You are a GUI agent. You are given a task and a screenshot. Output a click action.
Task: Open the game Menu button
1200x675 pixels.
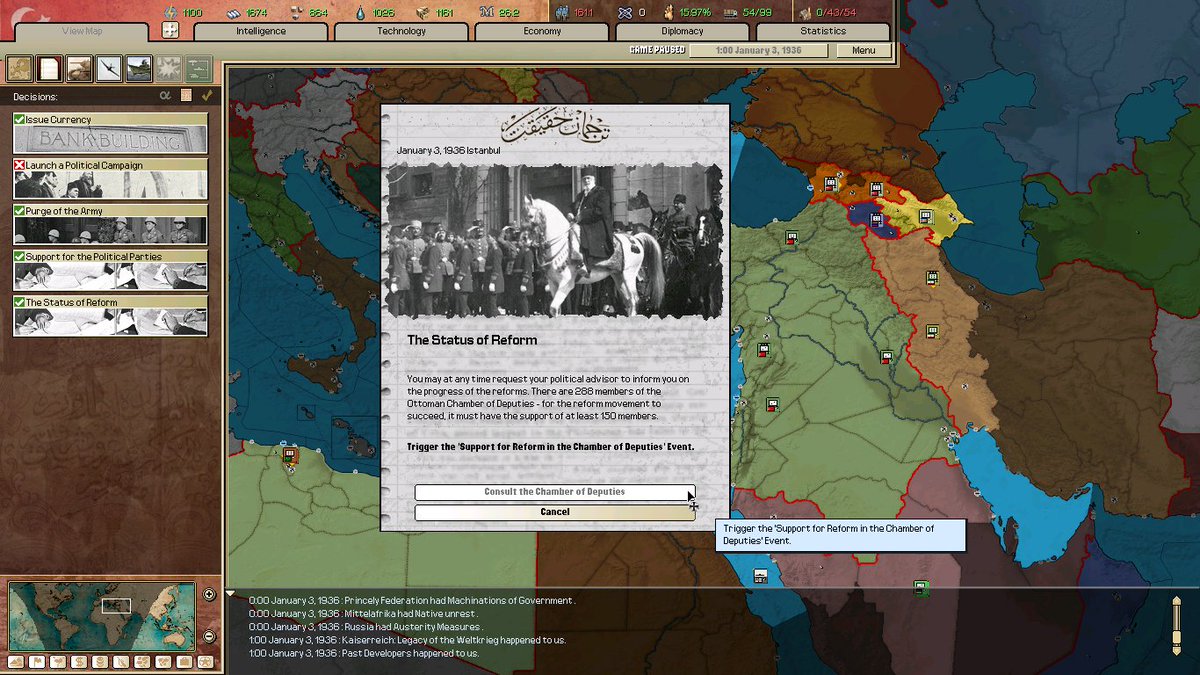tap(863, 51)
